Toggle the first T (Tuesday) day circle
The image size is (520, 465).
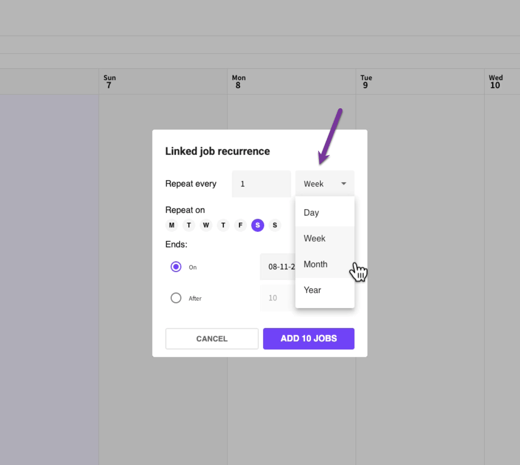(189, 225)
